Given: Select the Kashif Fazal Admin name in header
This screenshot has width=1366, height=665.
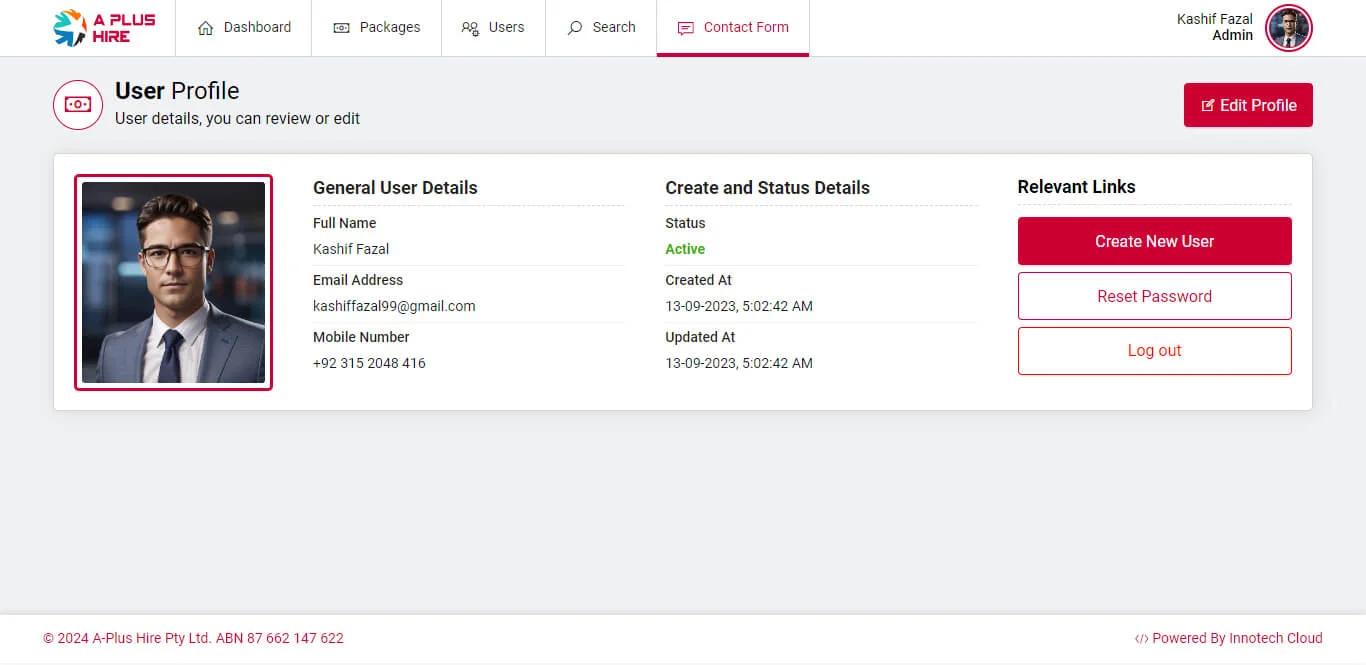Looking at the screenshot, I should (x=1214, y=27).
